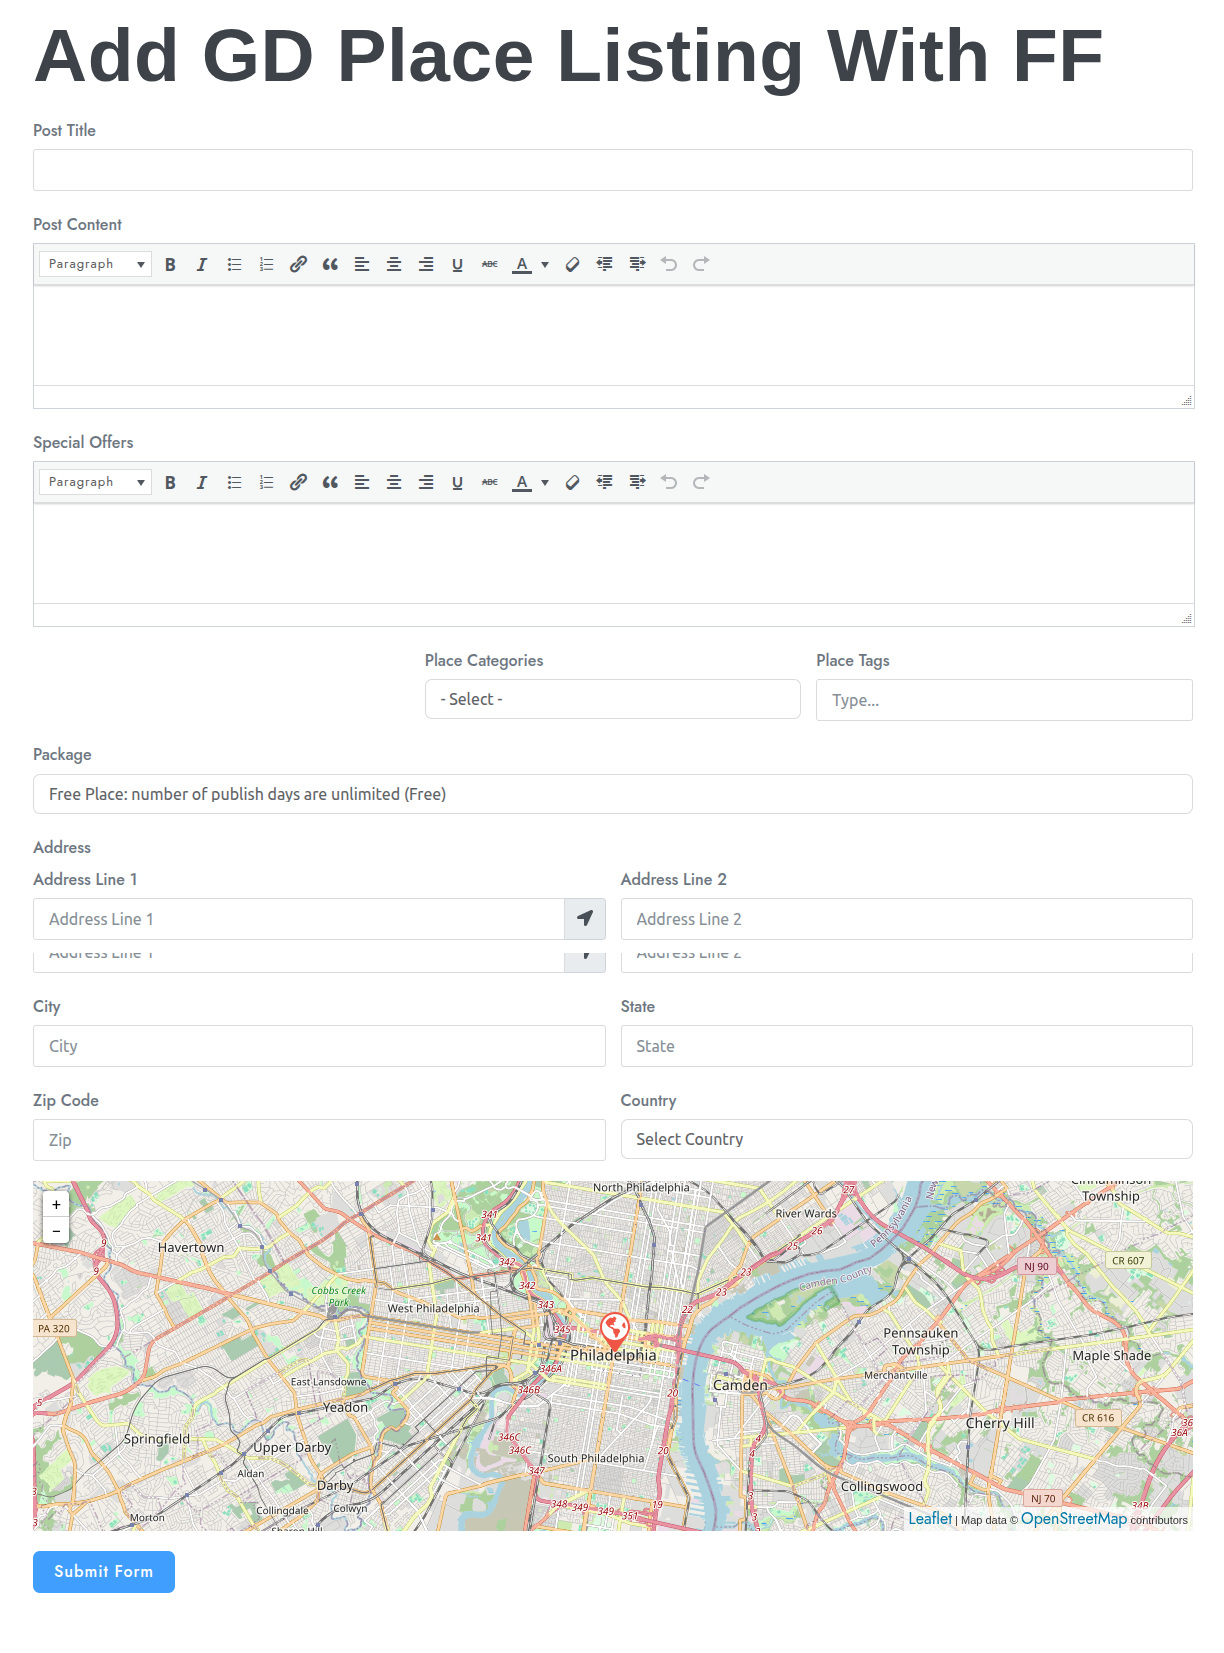The height and width of the screenshot is (1653, 1224).
Task: Add blockquote in Special Offers editor
Action: [x=330, y=483]
